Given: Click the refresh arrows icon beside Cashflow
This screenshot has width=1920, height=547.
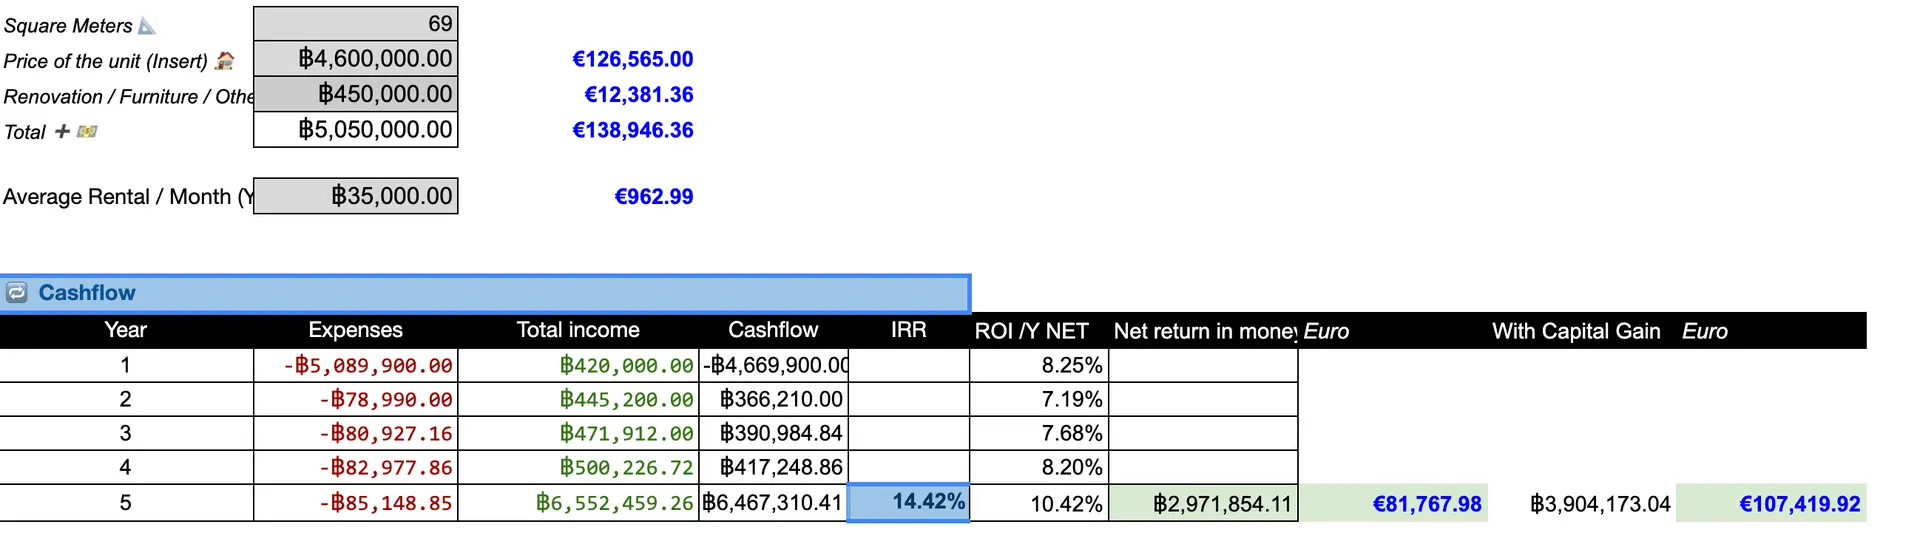Looking at the screenshot, I should 17,293.
